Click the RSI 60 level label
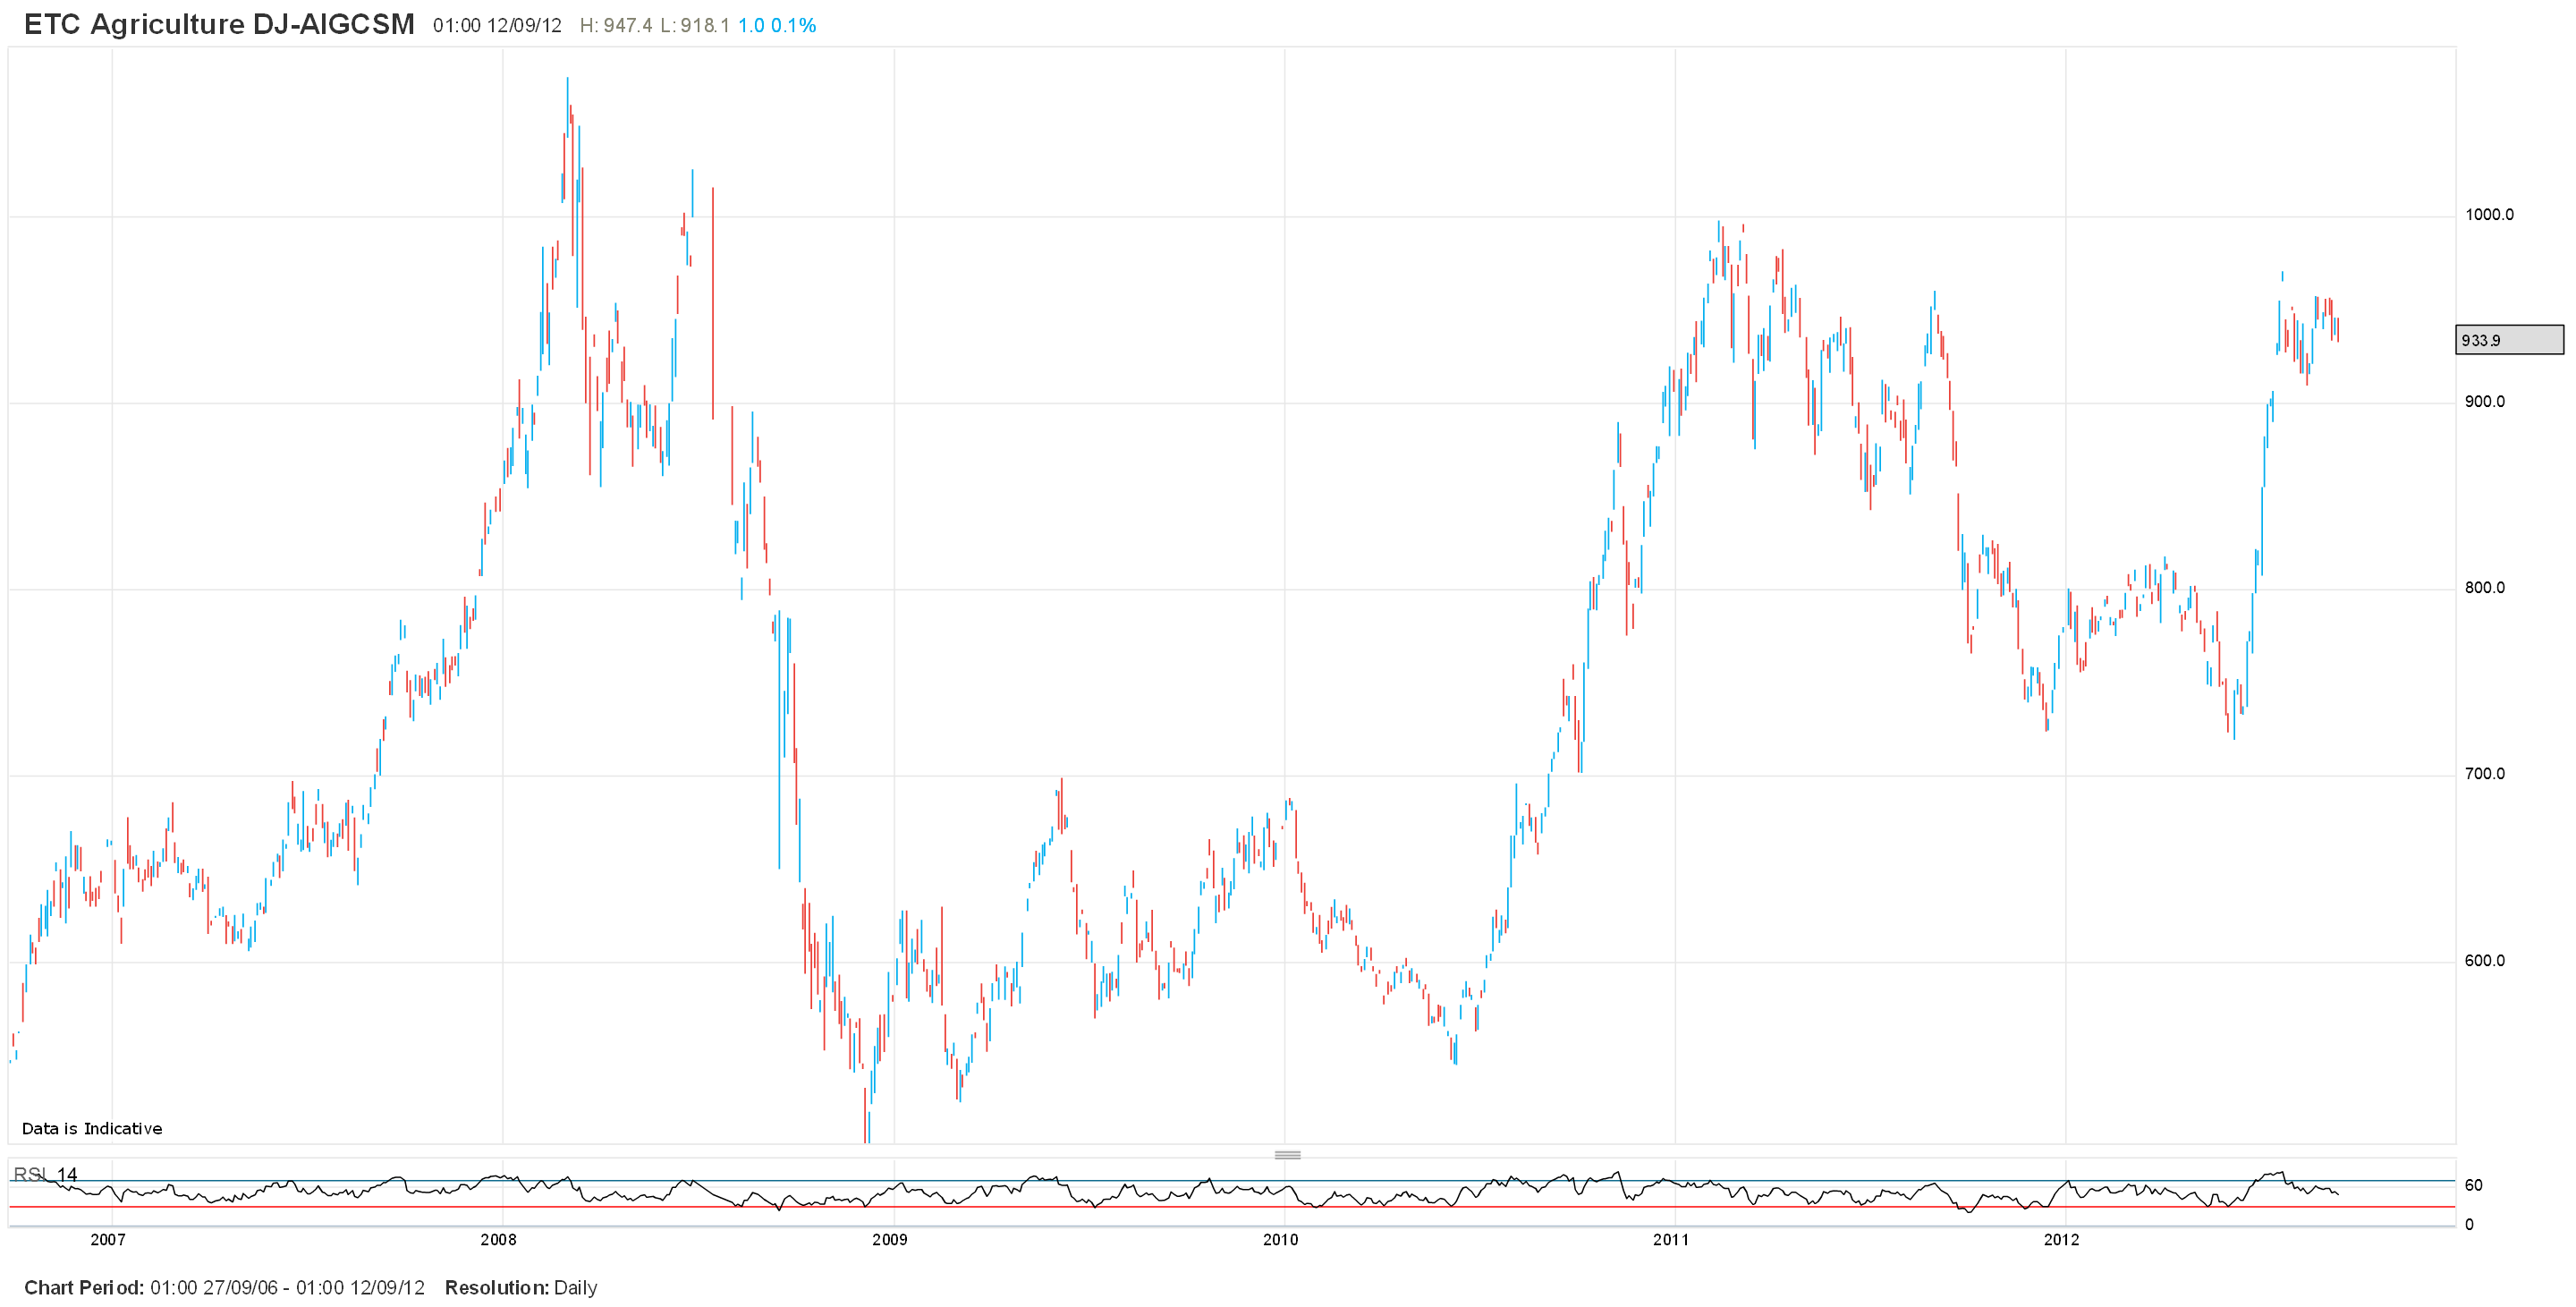The height and width of the screenshot is (1307, 2576). click(x=2473, y=1186)
